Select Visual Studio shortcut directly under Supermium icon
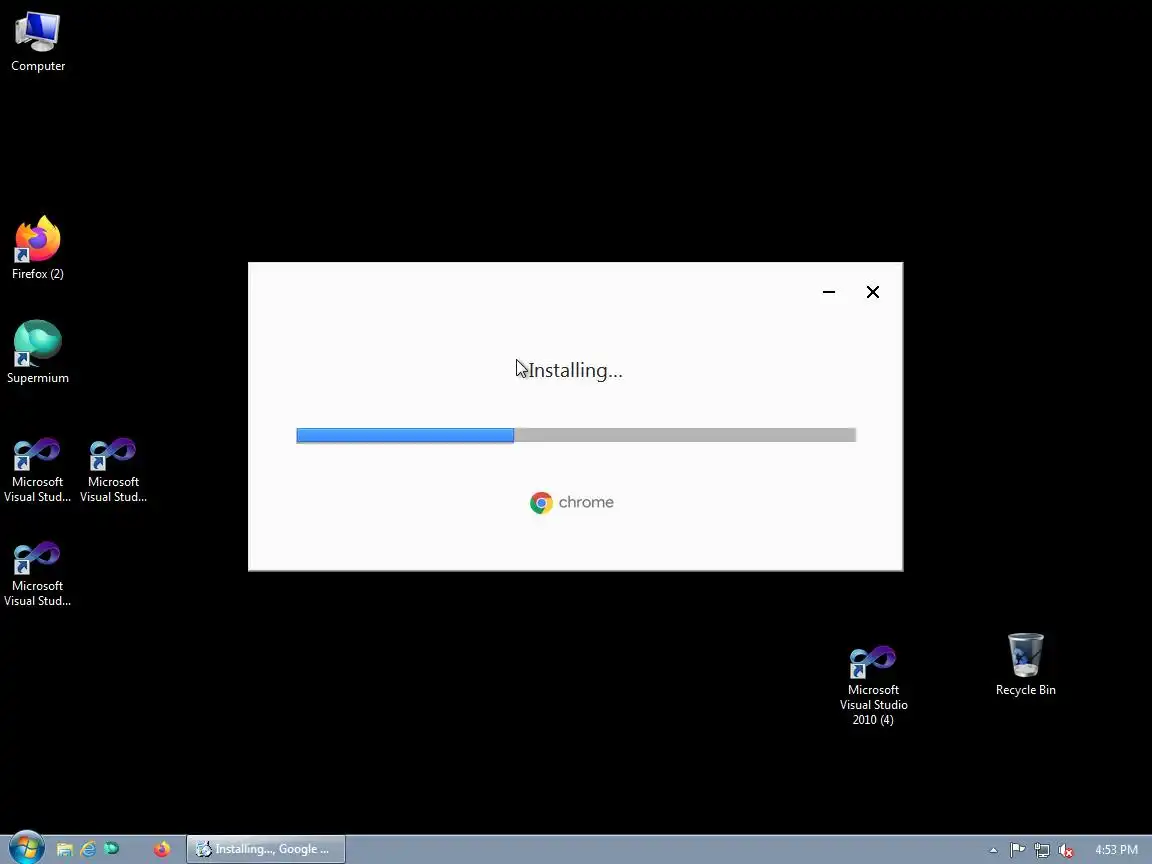The image size is (1152, 864). coord(37,470)
